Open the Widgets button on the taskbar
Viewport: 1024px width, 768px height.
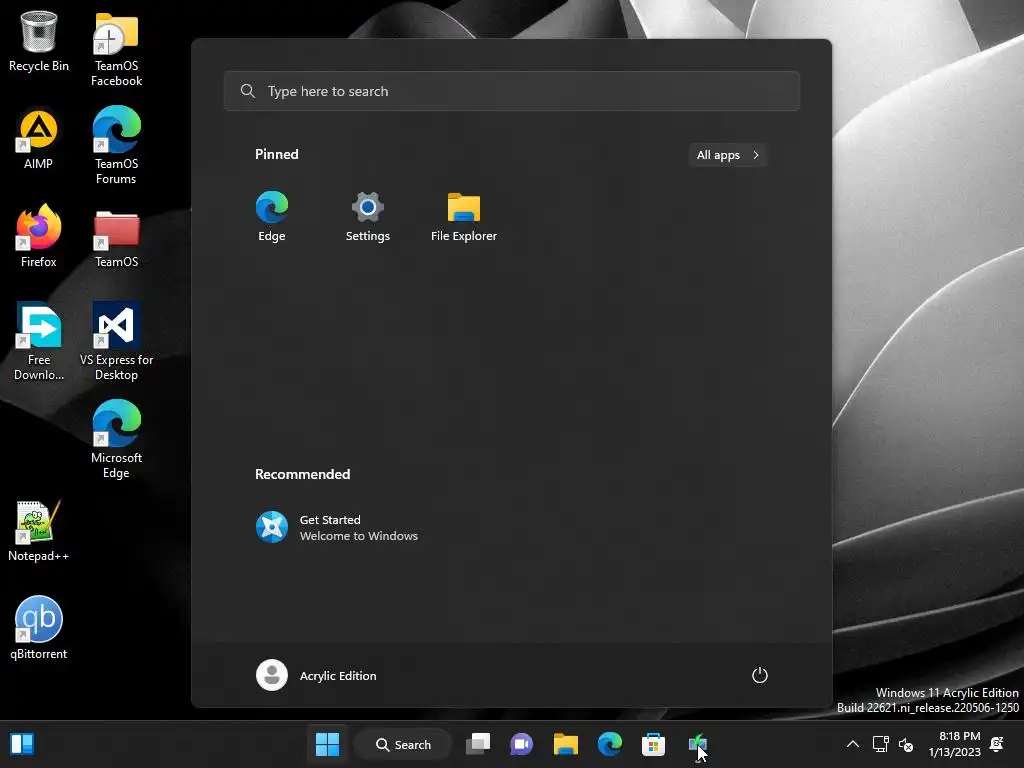22,744
